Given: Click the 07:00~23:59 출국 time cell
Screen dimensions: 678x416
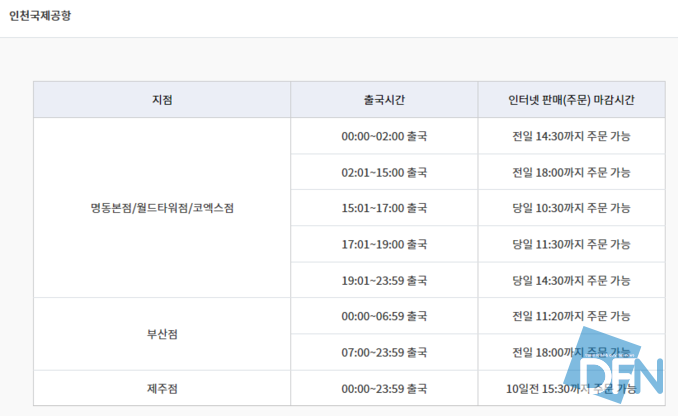Looking at the screenshot, I should pyautogui.click(x=384, y=352).
